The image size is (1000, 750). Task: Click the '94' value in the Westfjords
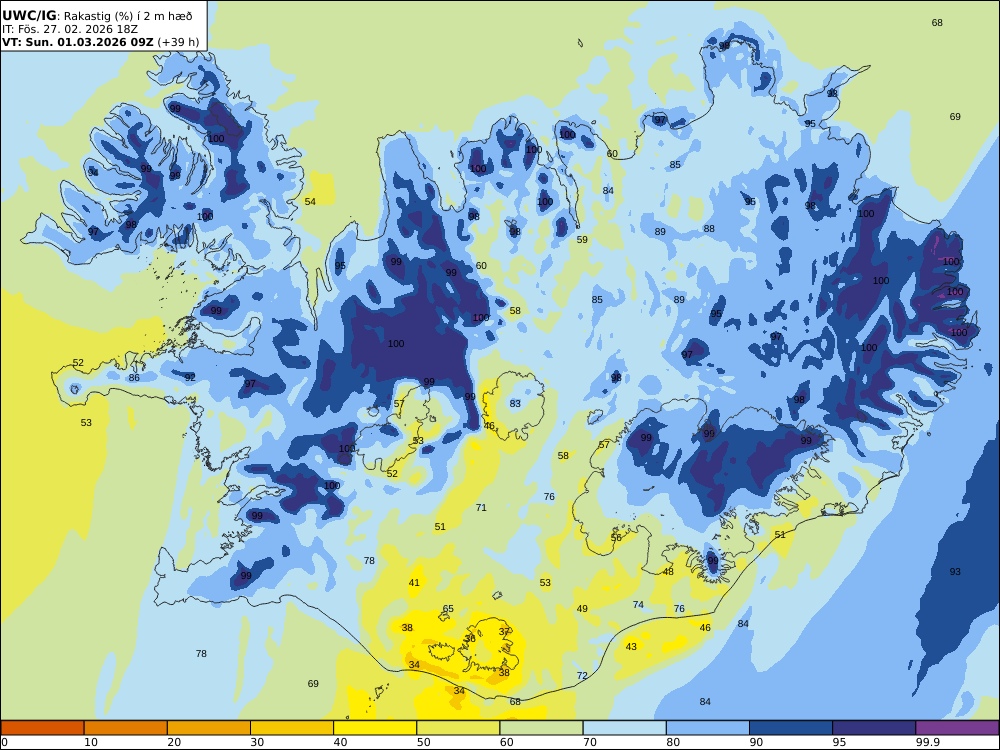tap(93, 173)
